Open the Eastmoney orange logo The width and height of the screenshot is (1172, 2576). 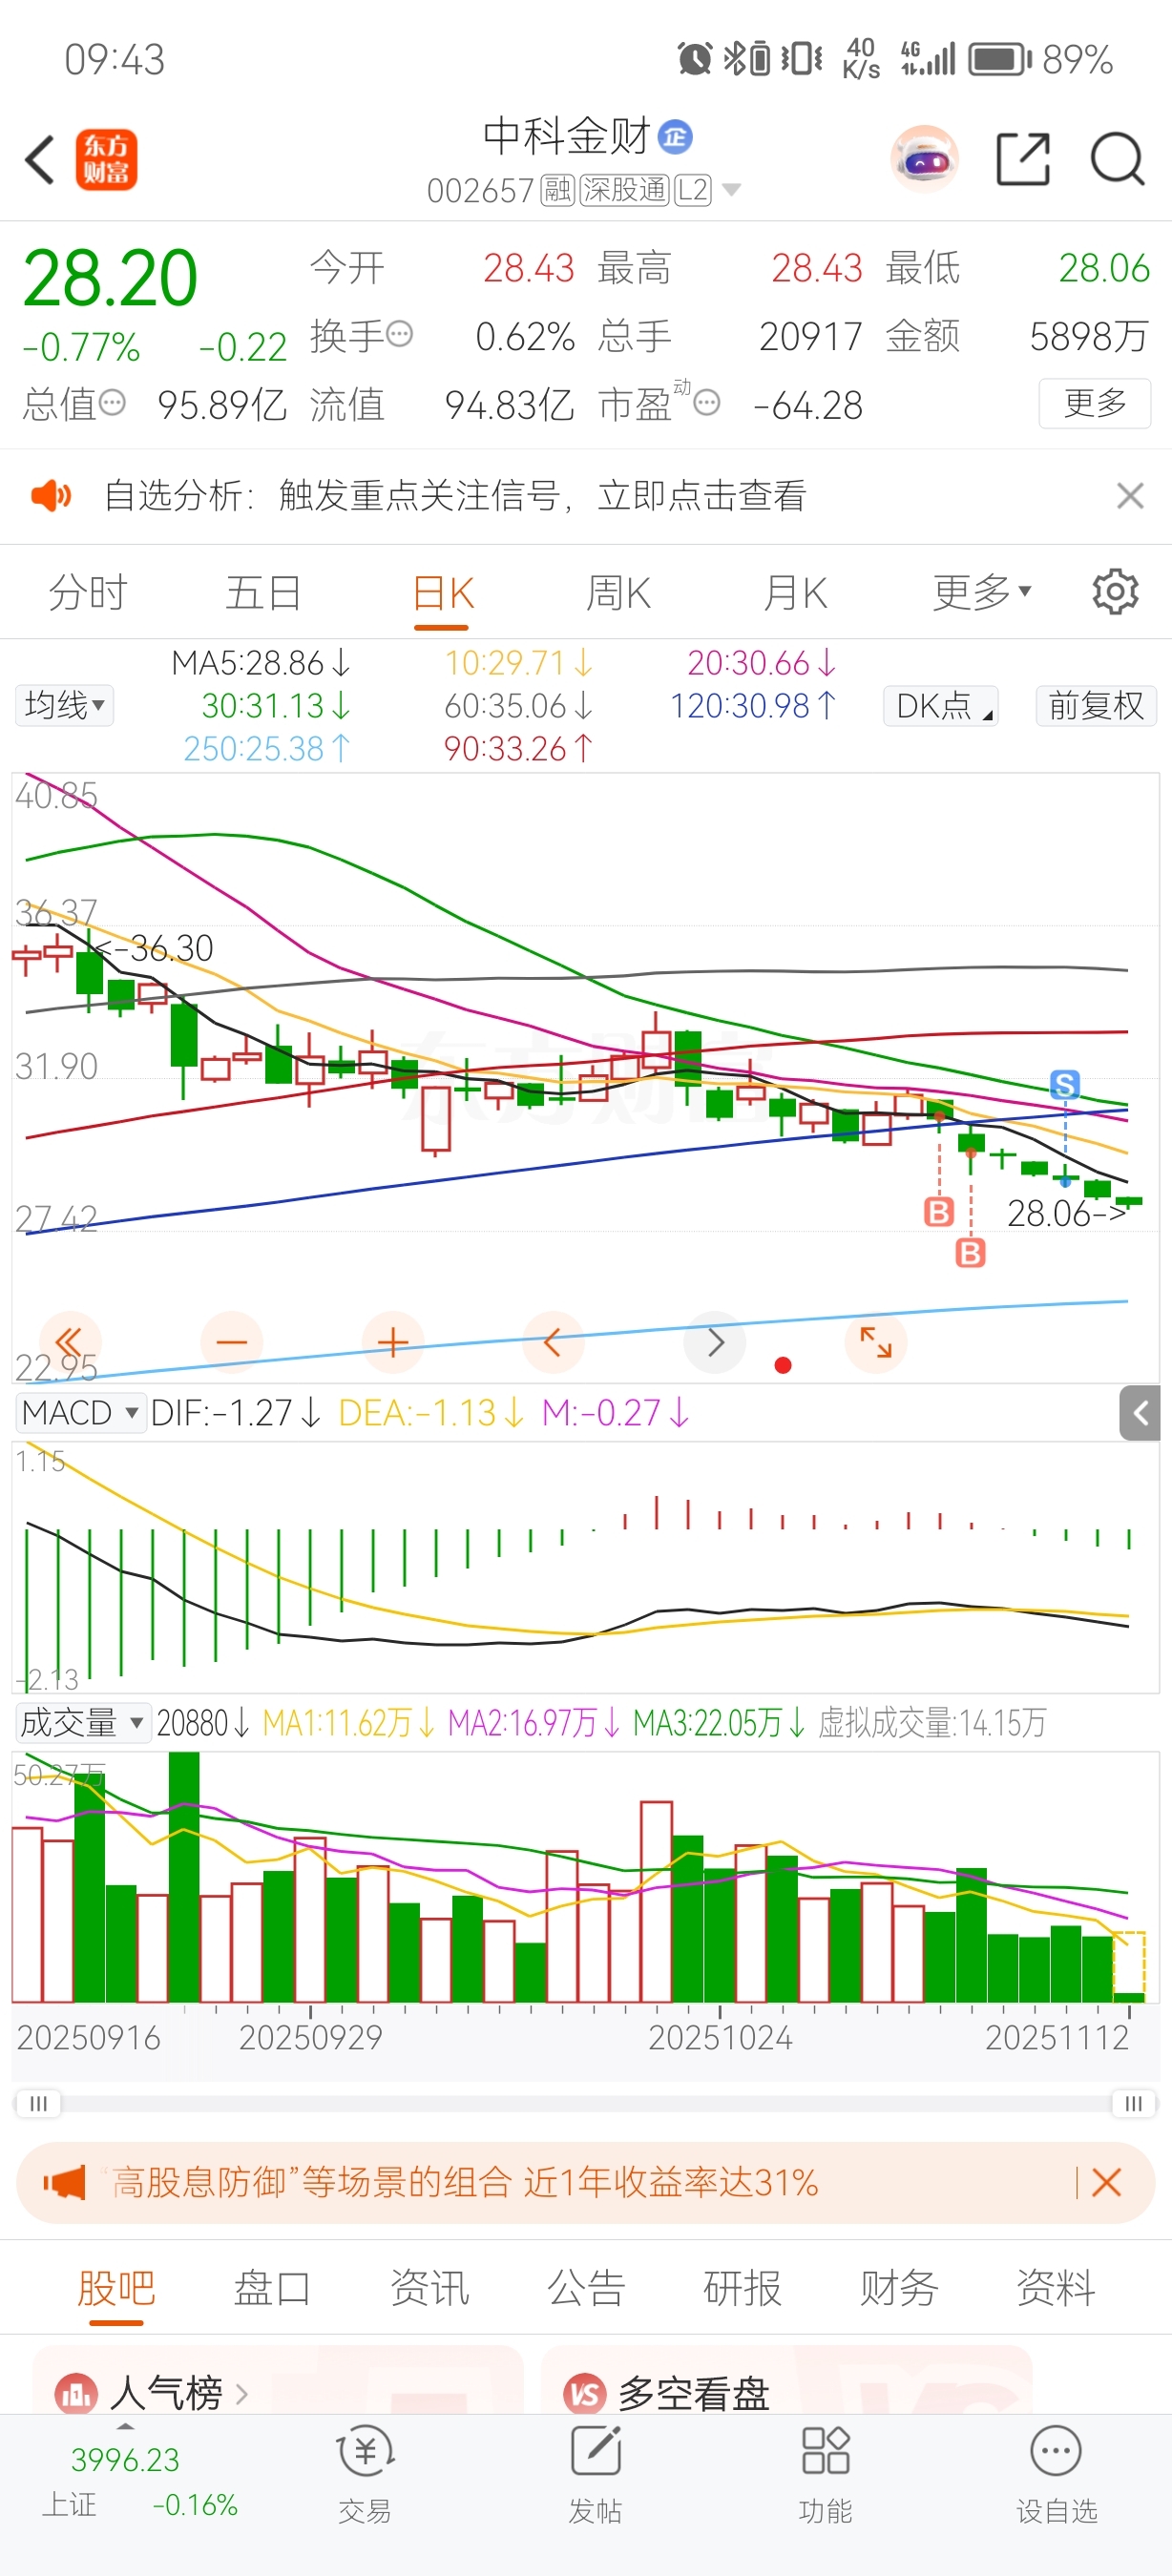click(x=106, y=160)
